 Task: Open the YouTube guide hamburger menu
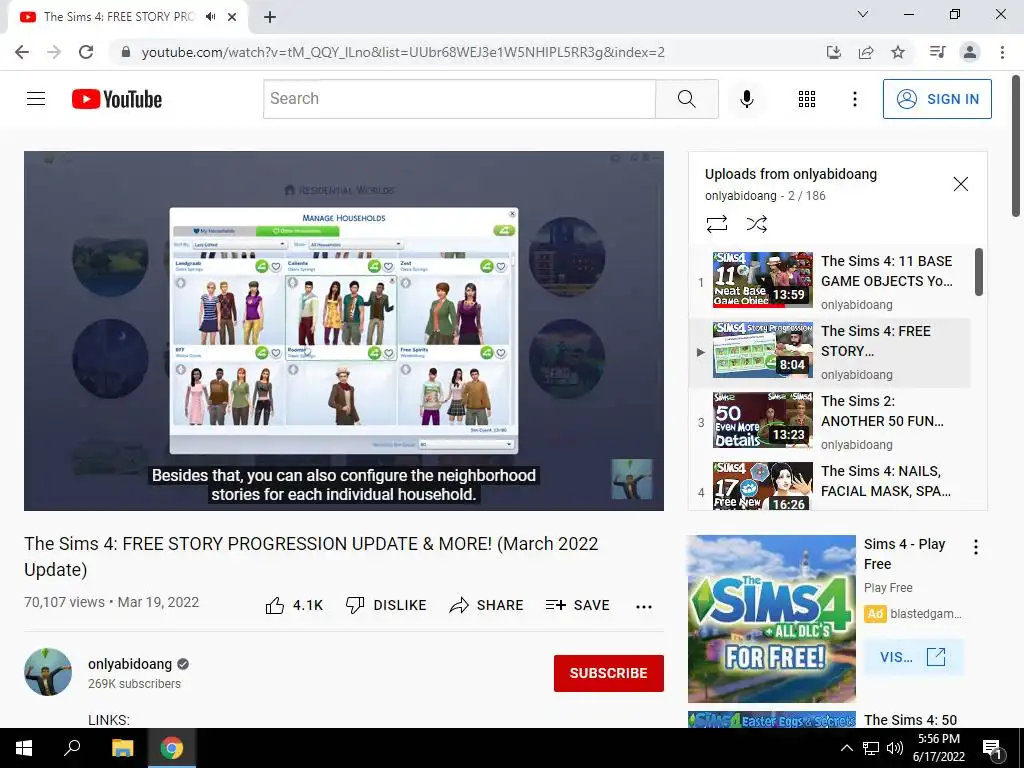tap(36, 99)
